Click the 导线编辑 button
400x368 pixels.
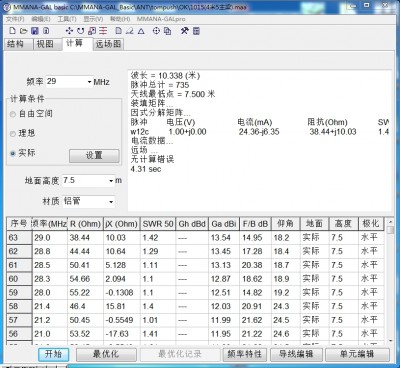[x=296, y=354]
